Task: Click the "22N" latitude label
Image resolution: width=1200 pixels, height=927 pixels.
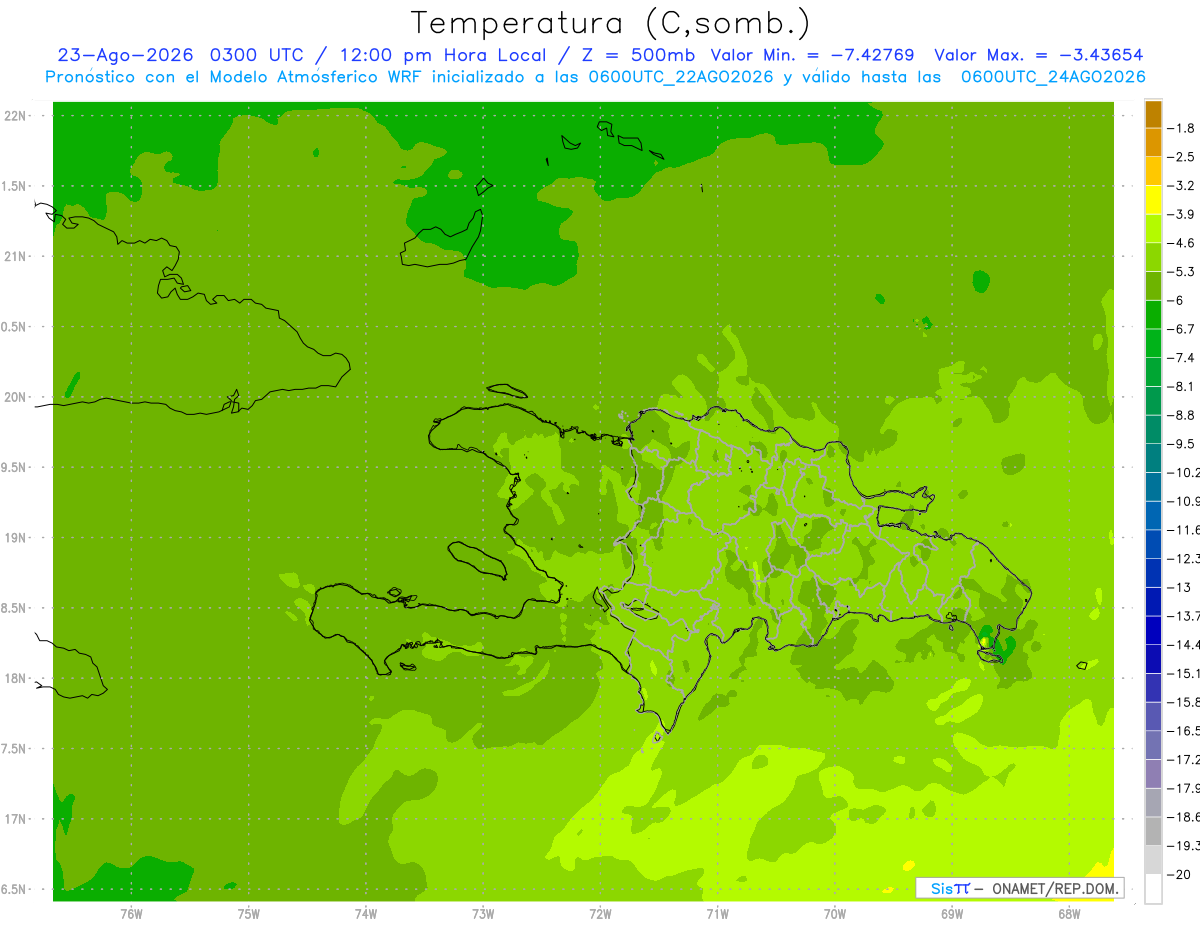Action: [17, 116]
